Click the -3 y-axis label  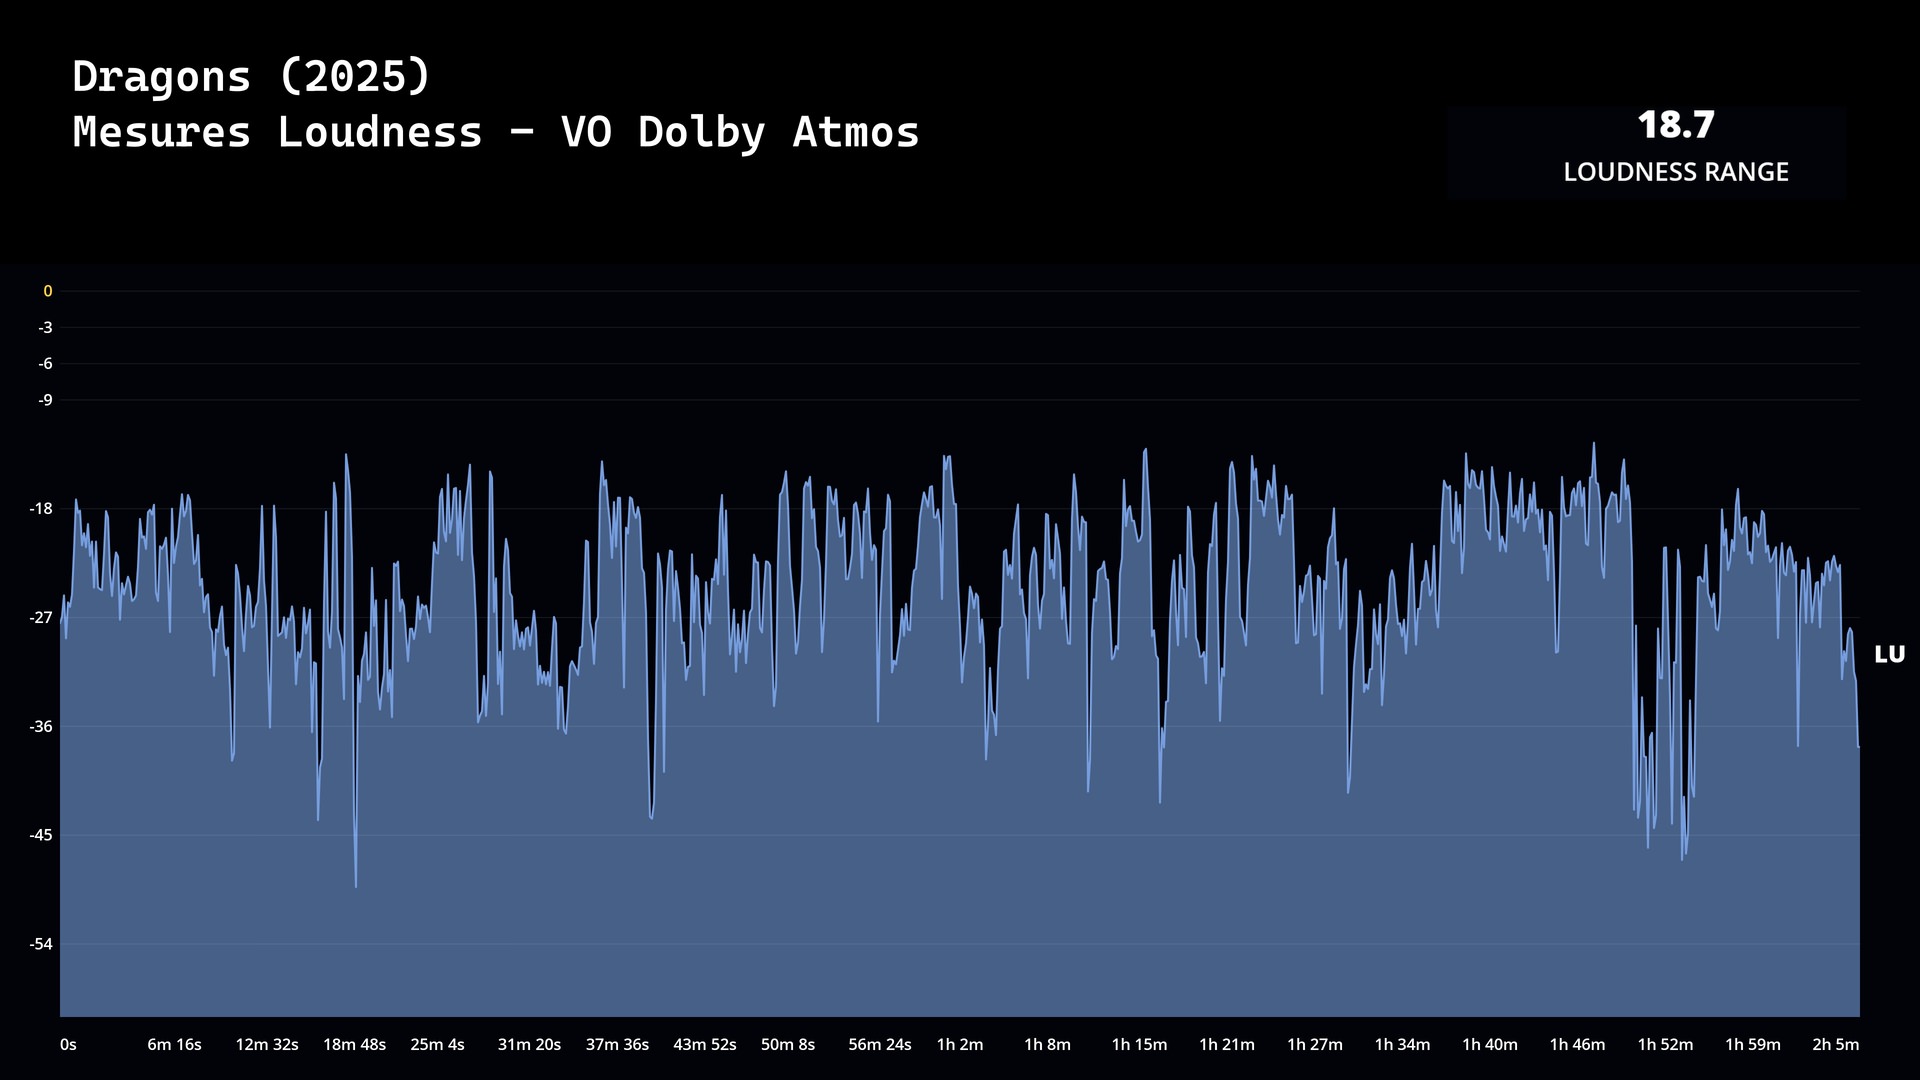(x=45, y=328)
